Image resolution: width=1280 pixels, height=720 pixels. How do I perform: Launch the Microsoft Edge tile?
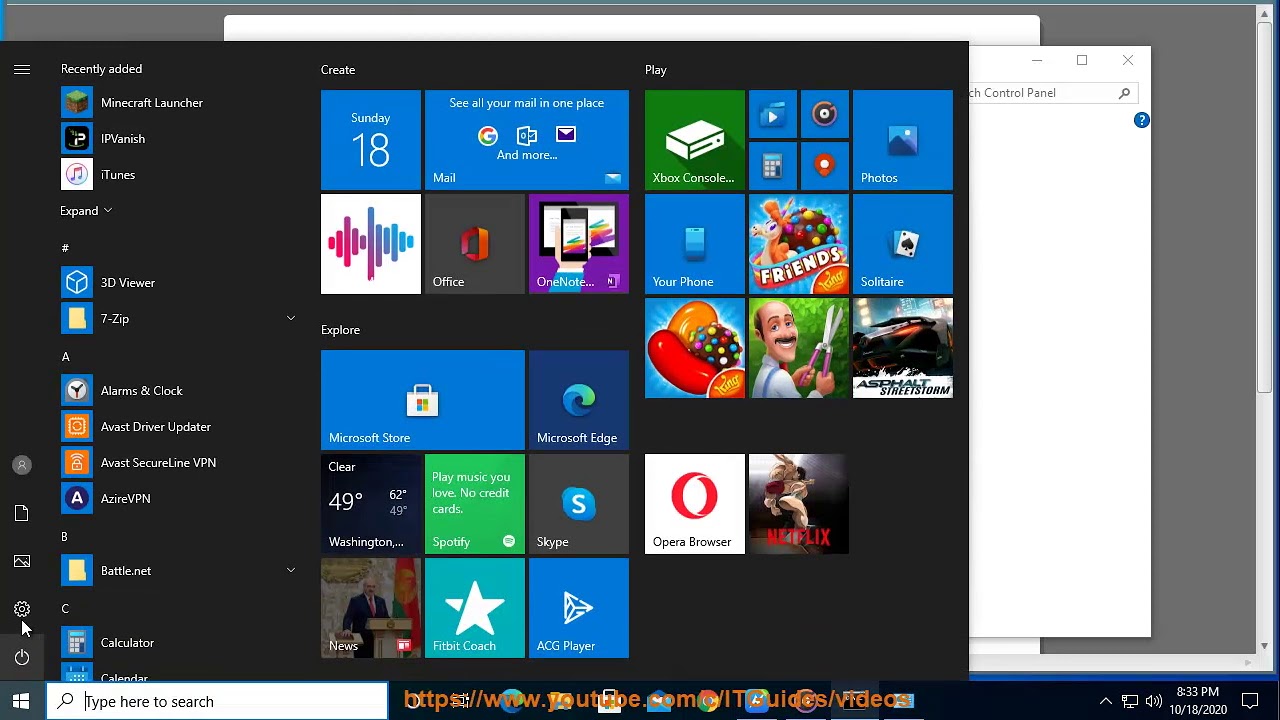coord(579,400)
